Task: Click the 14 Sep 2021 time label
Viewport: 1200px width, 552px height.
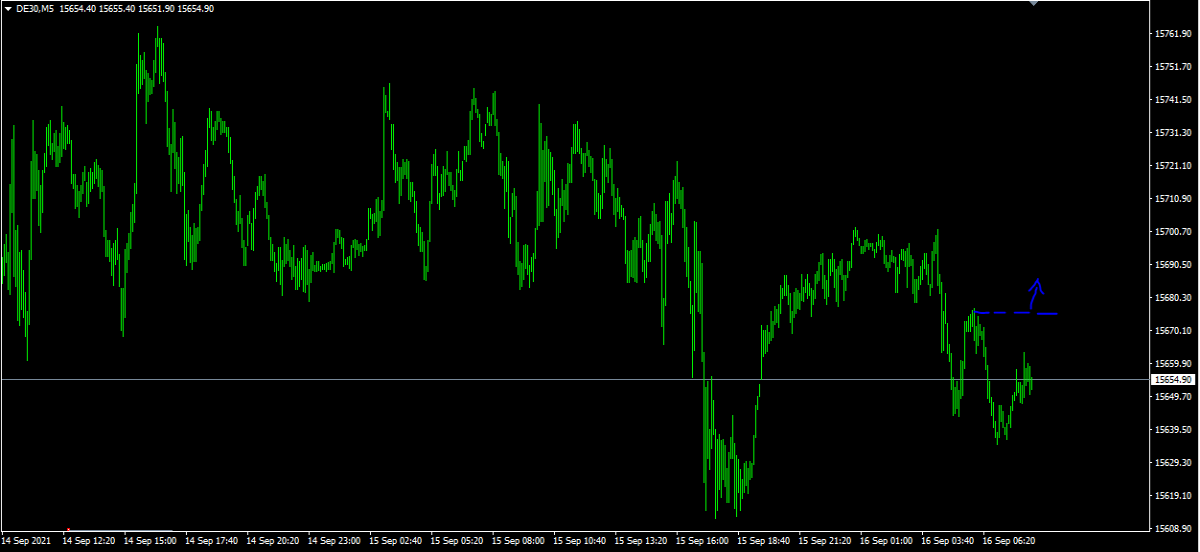Action: click(25, 541)
